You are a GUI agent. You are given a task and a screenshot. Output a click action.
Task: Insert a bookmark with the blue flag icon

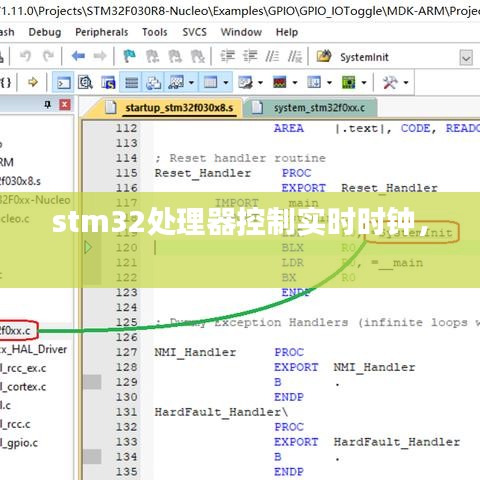129,56
